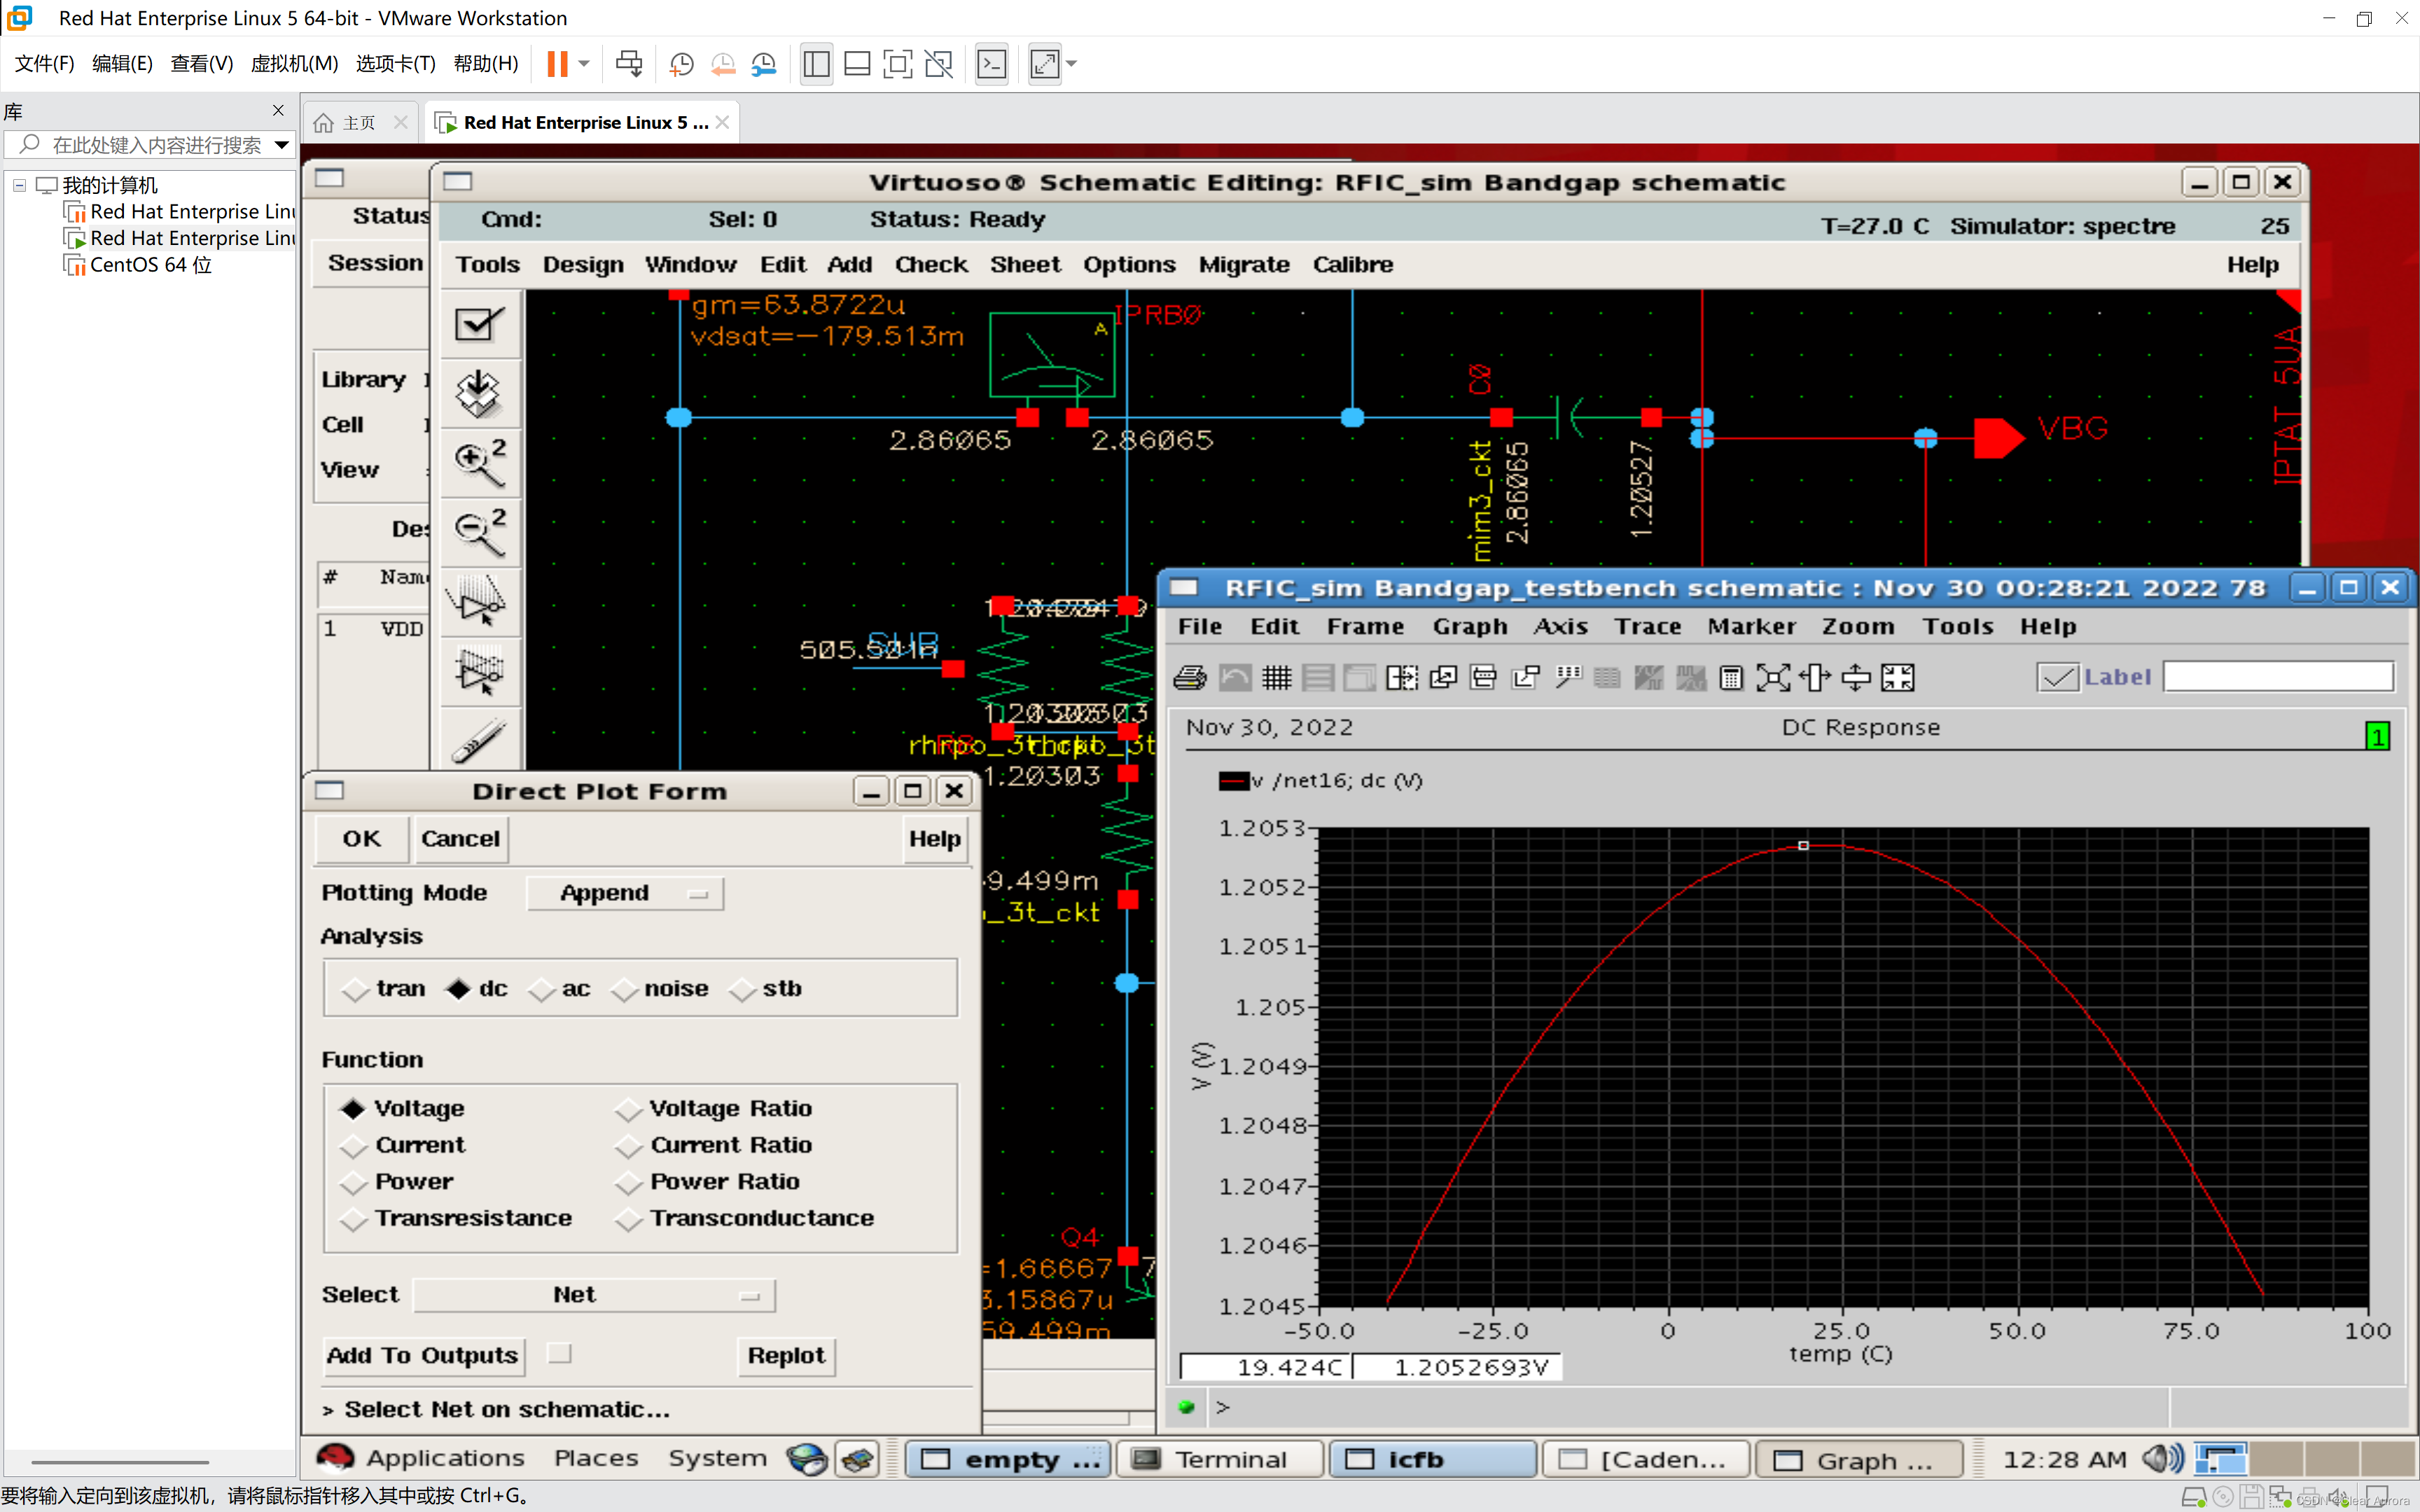The image size is (2420, 1512).
Task: Toggle grid icon in waveform toolbar
Action: (x=1276, y=678)
